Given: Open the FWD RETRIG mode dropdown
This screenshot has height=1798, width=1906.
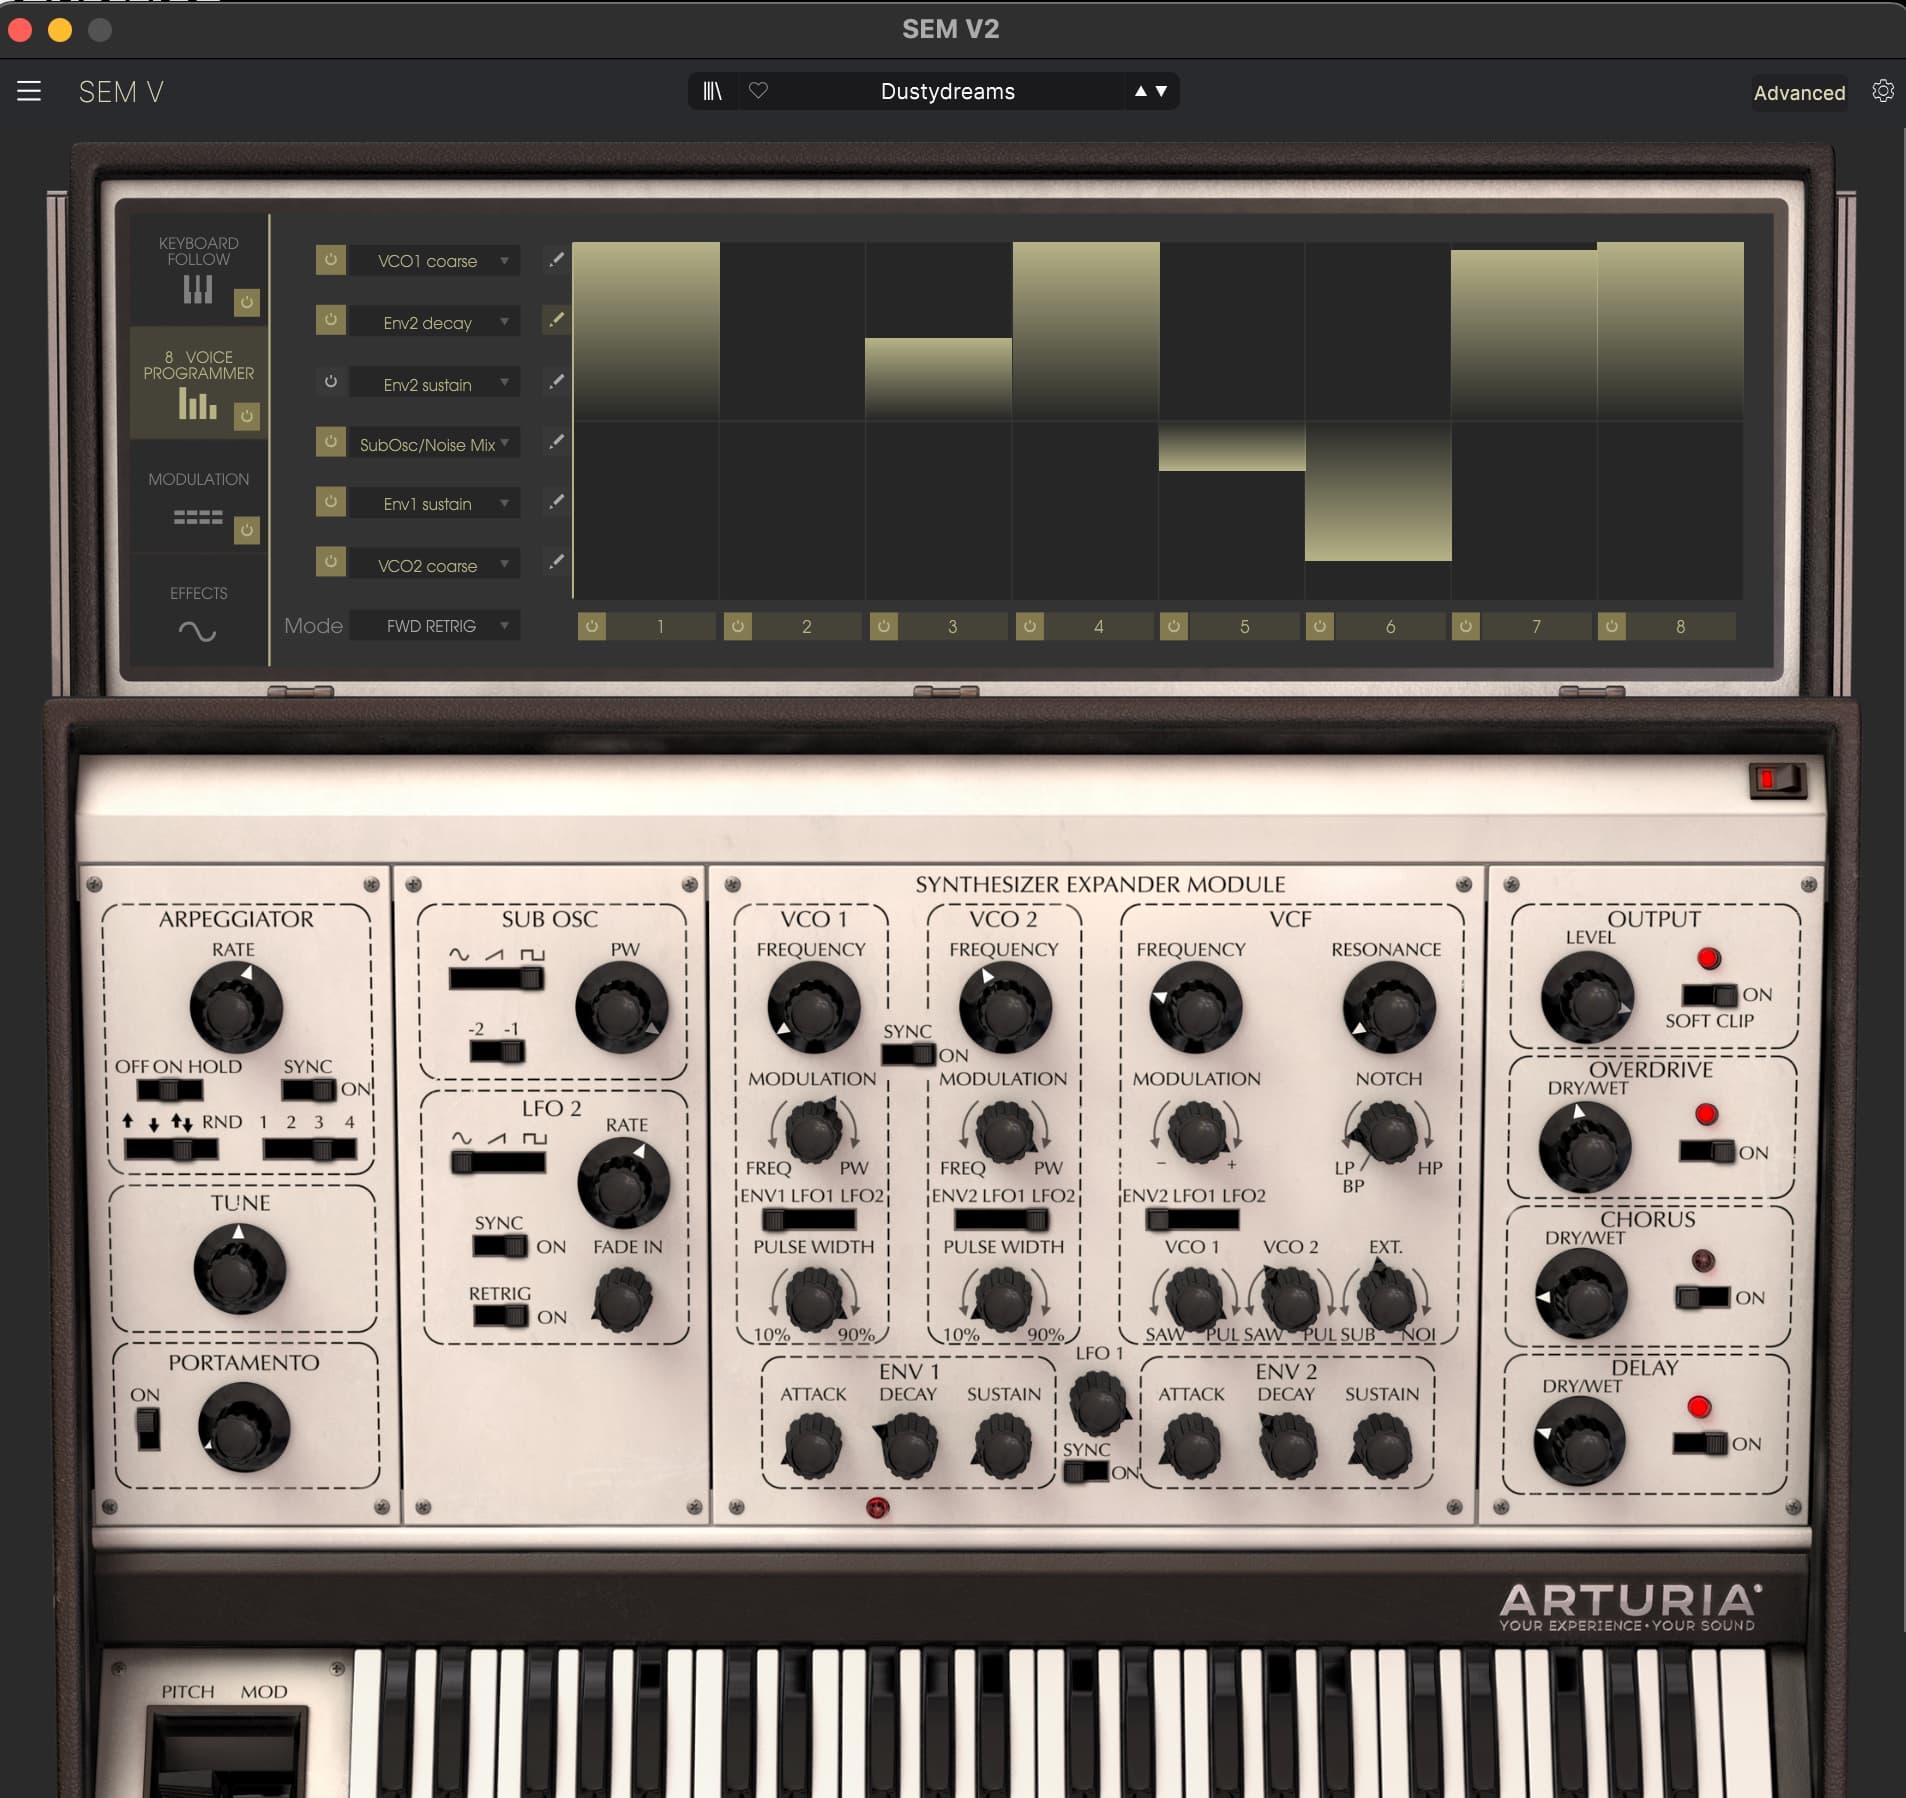Looking at the screenshot, I should click(434, 626).
